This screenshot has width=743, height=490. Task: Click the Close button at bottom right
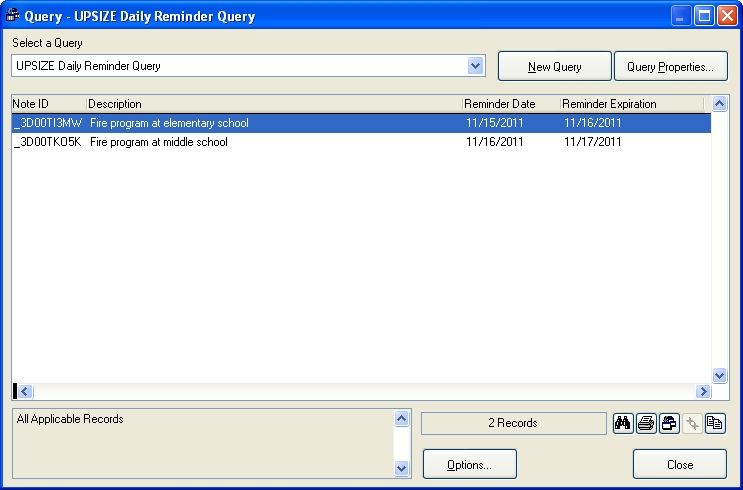680,464
